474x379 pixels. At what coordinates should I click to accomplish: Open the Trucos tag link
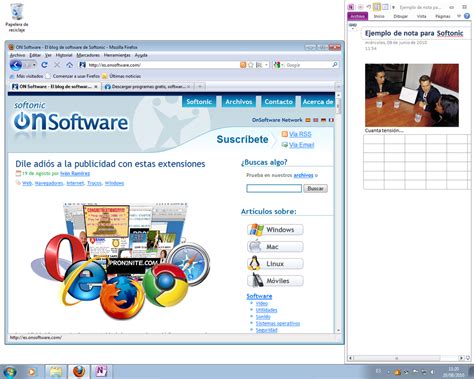tap(94, 183)
